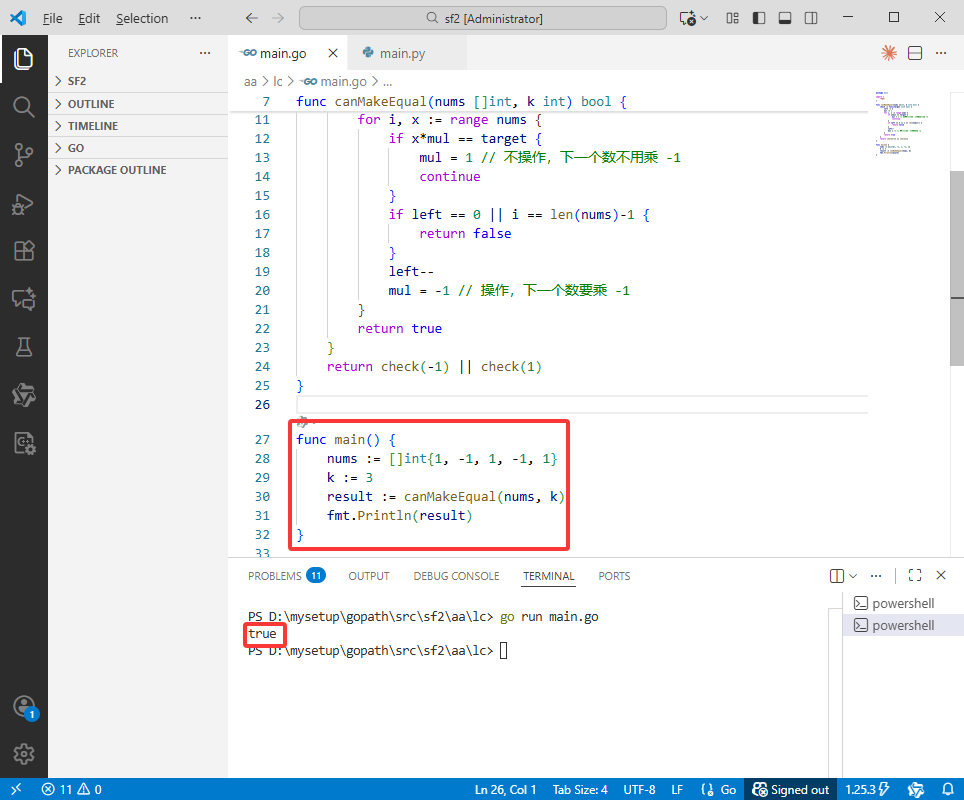Expand the SF2 folder section
Viewport: 964px width, 800px height.
138,81
